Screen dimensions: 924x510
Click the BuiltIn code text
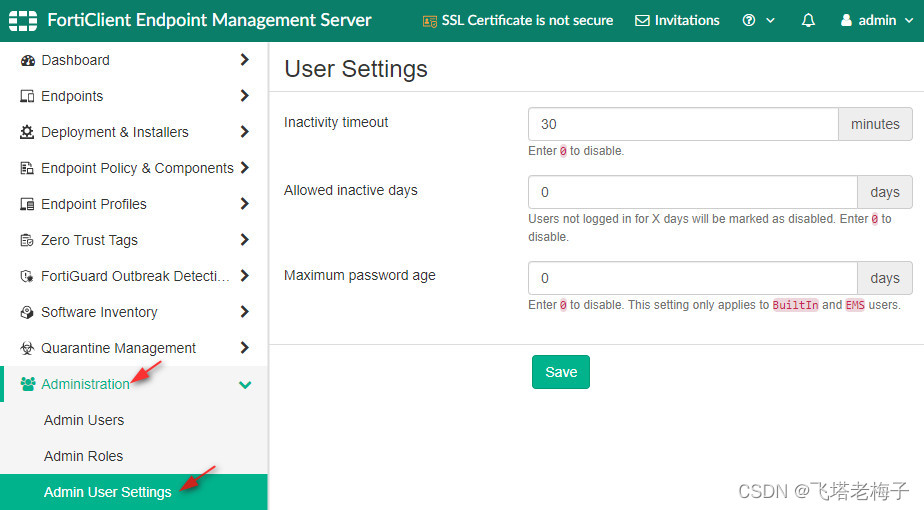click(795, 305)
